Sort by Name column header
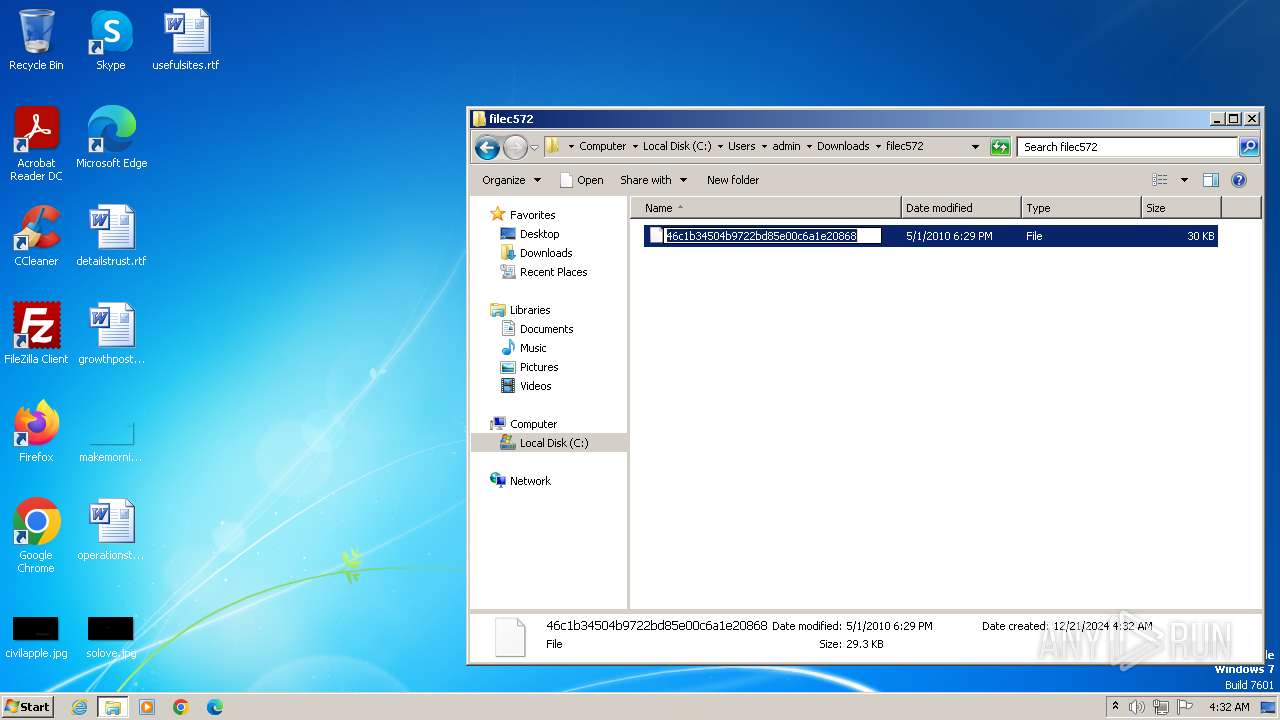1280x720 pixels. tap(765, 208)
